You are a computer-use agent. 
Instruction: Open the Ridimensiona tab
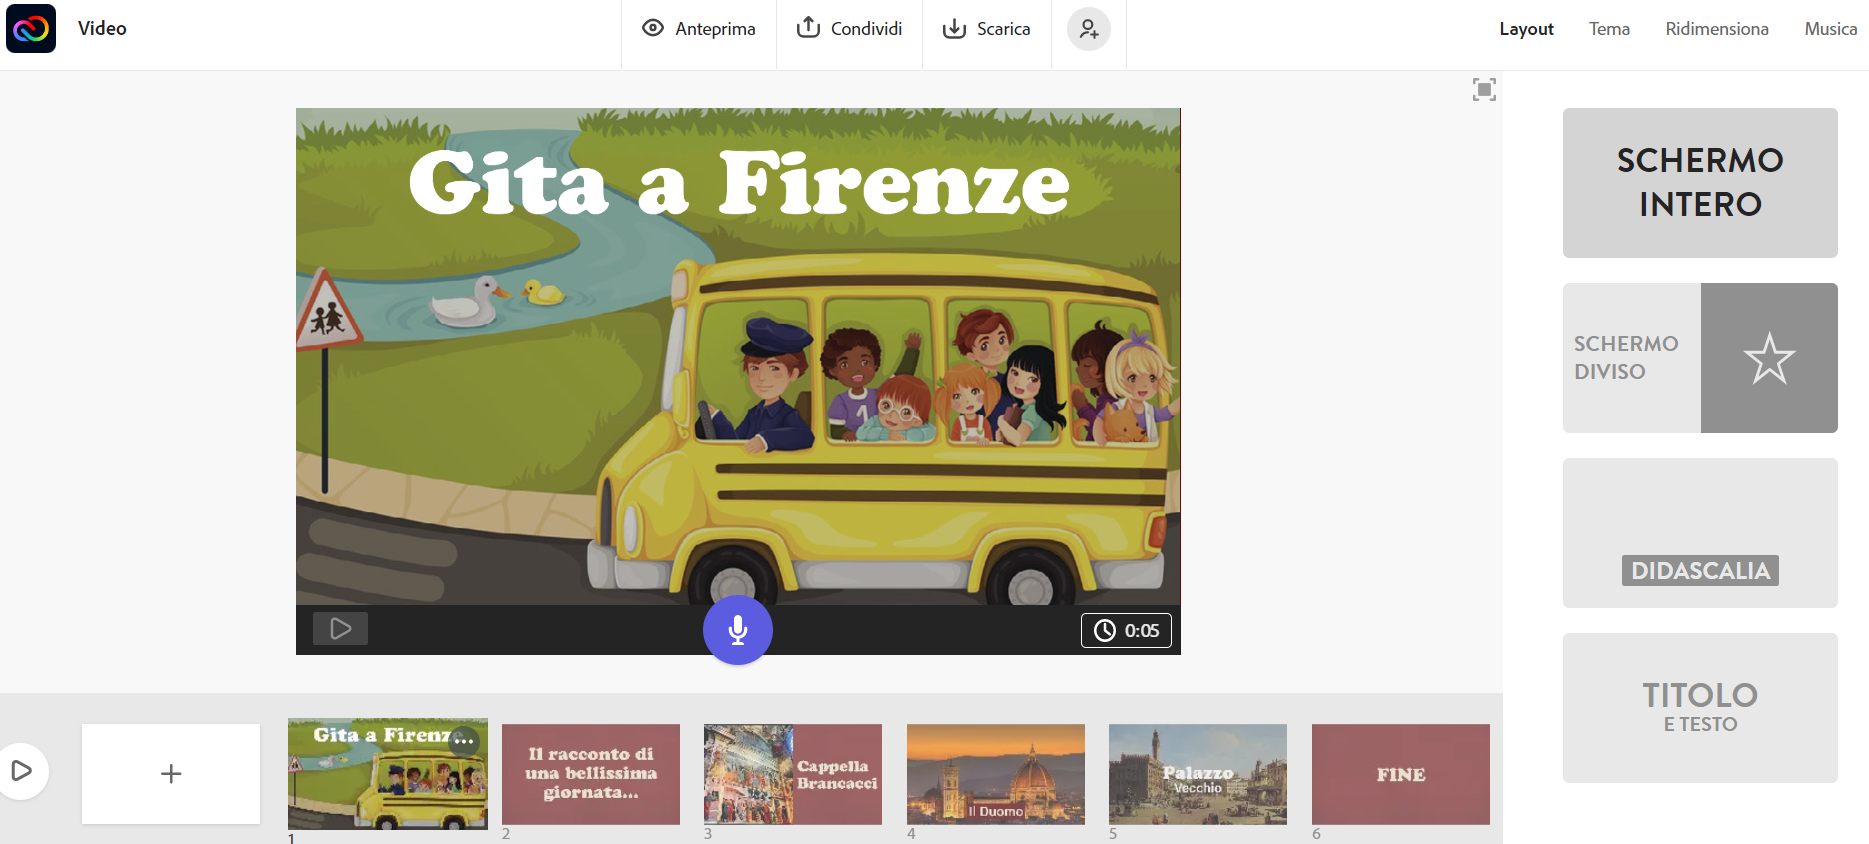pyautogui.click(x=1716, y=29)
